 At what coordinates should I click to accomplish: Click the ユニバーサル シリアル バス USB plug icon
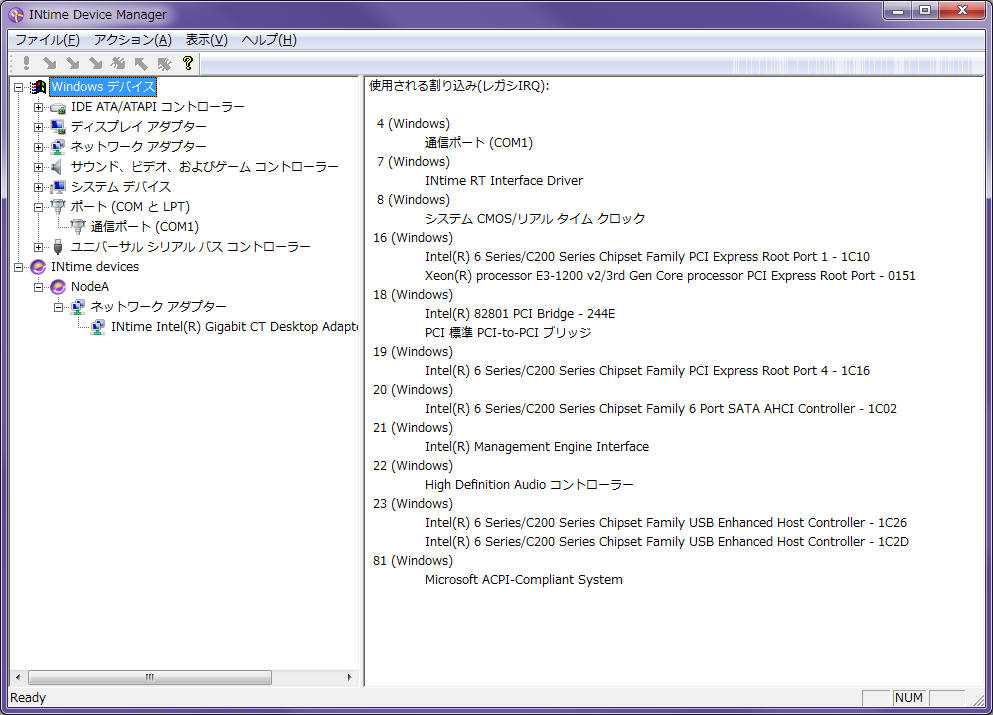(x=58, y=246)
